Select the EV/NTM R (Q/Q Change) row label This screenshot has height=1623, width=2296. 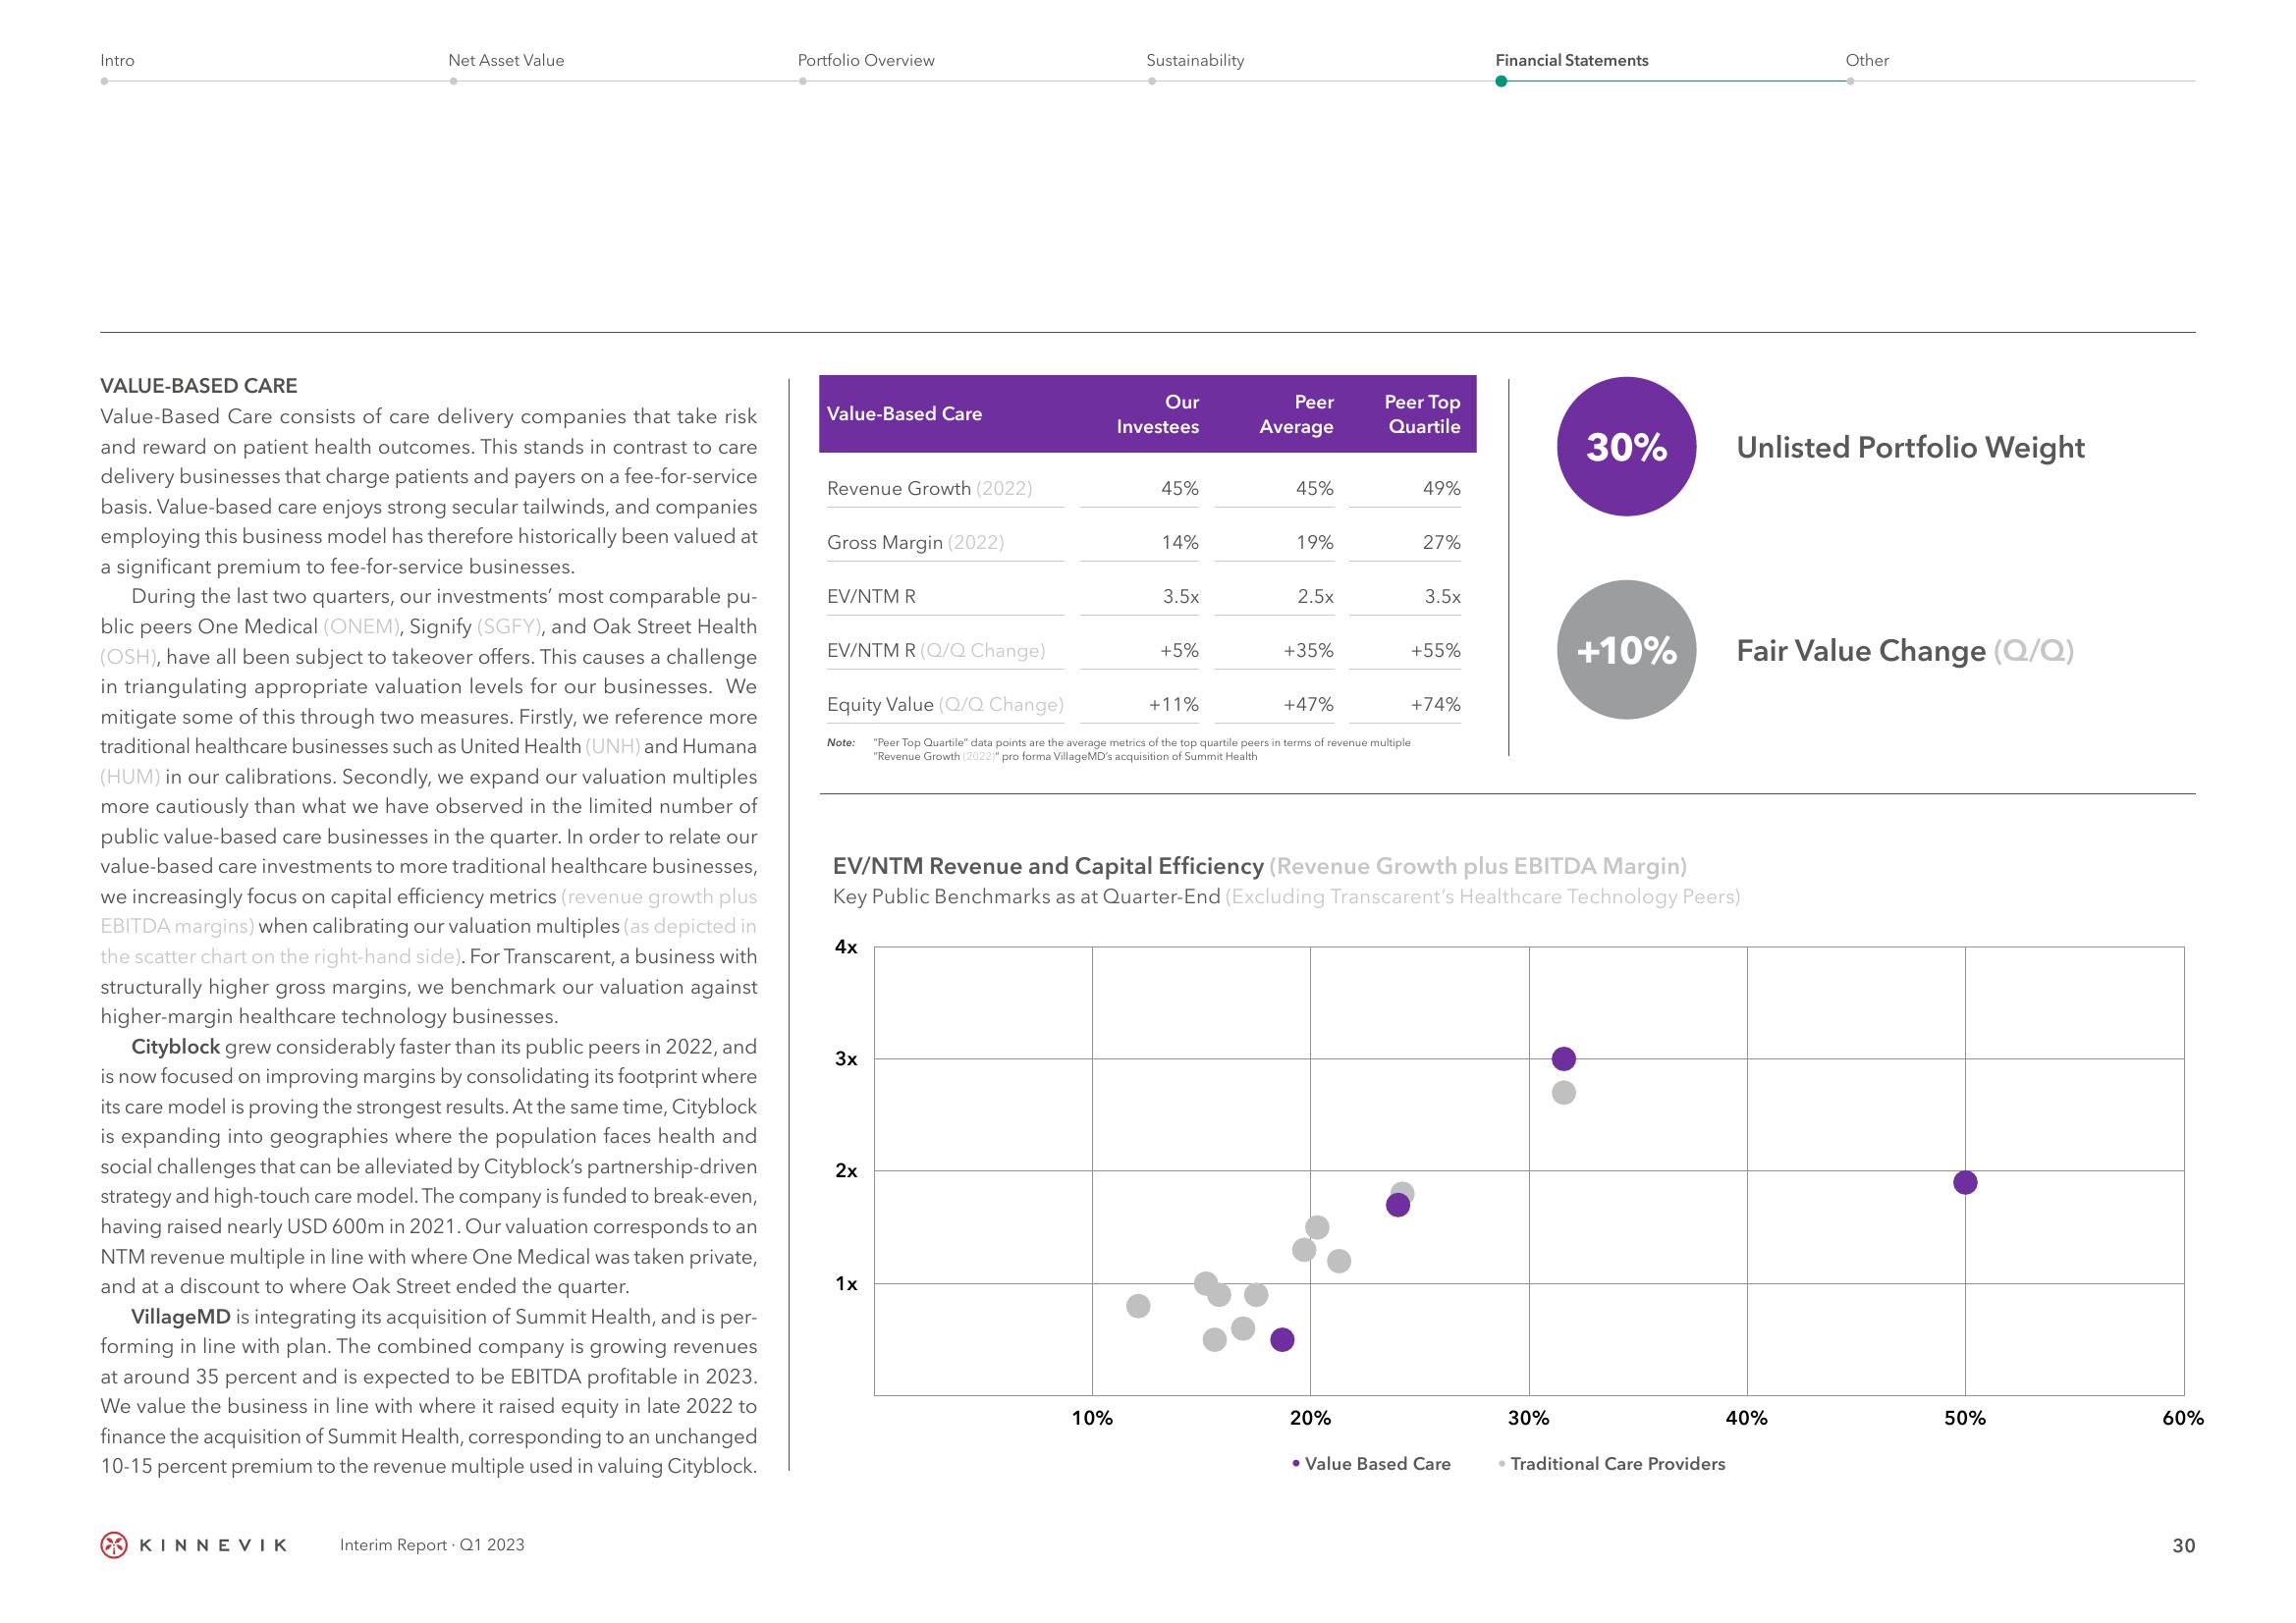[936, 650]
